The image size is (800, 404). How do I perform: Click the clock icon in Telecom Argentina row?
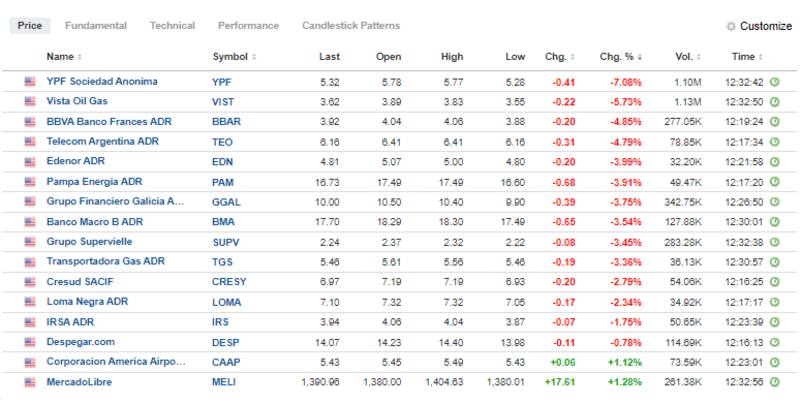click(x=774, y=141)
